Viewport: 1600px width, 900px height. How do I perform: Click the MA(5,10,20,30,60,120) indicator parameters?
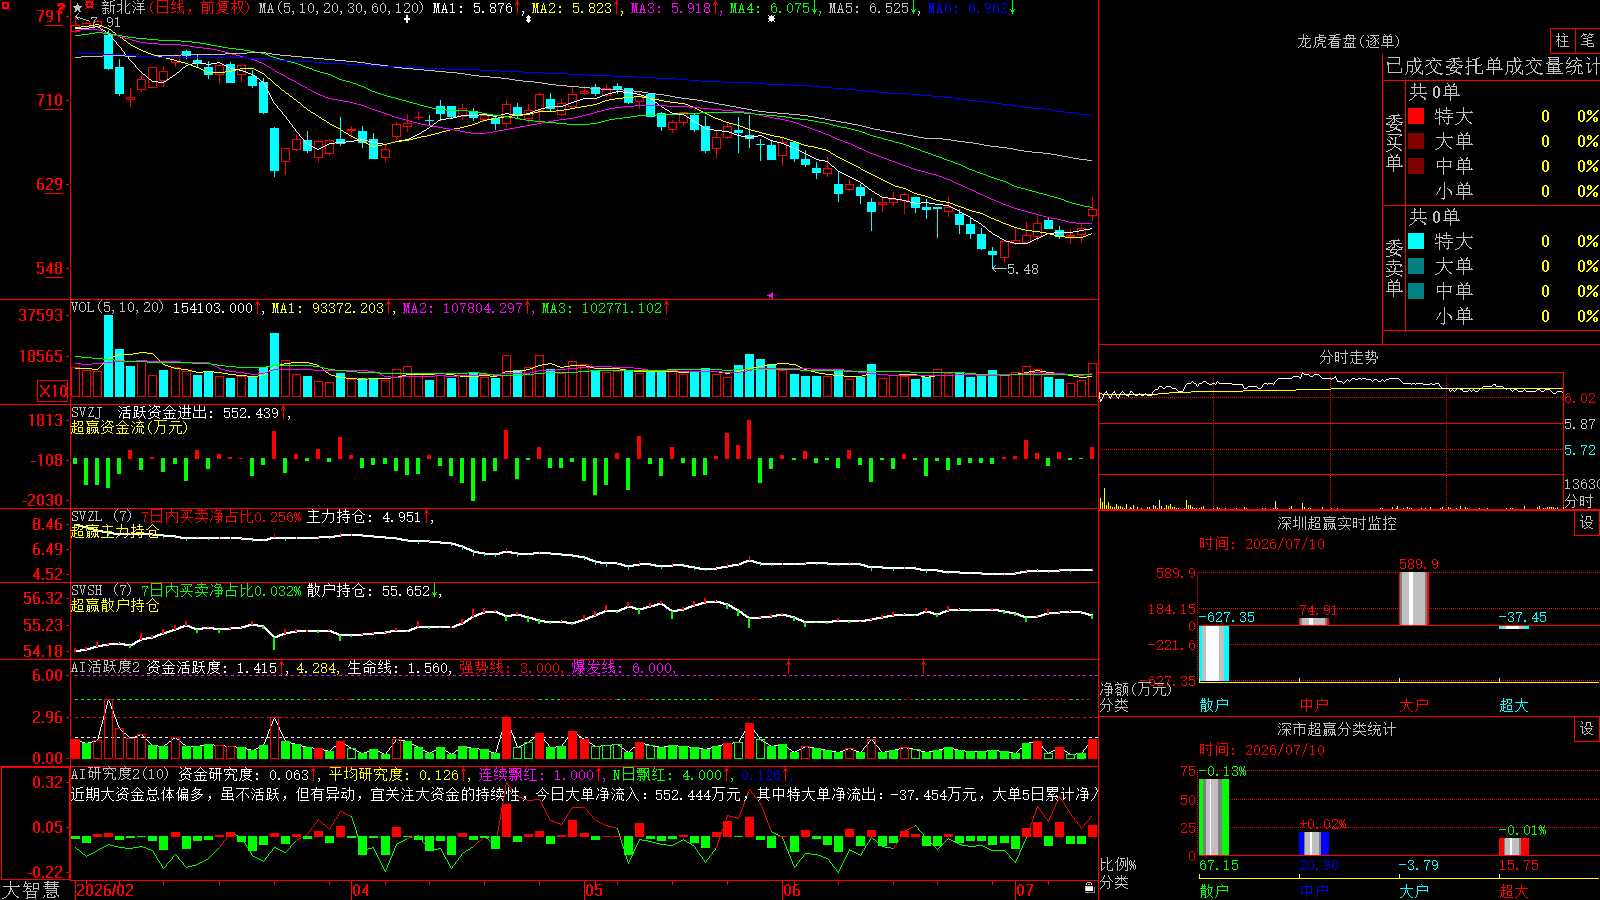(341, 8)
